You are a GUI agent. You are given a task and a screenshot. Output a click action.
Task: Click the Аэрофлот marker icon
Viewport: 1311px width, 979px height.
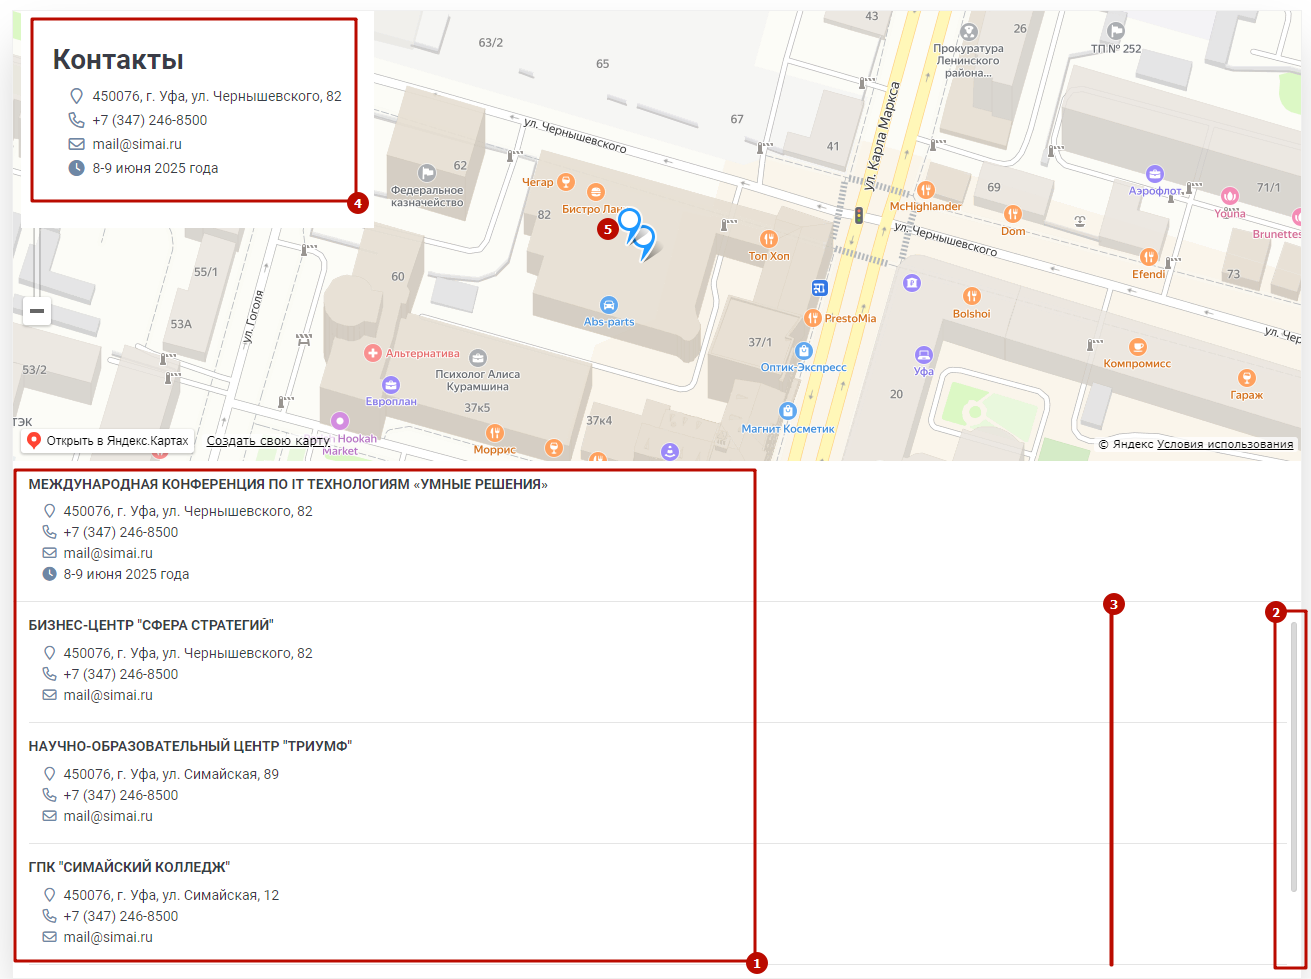tap(1155, 174)
